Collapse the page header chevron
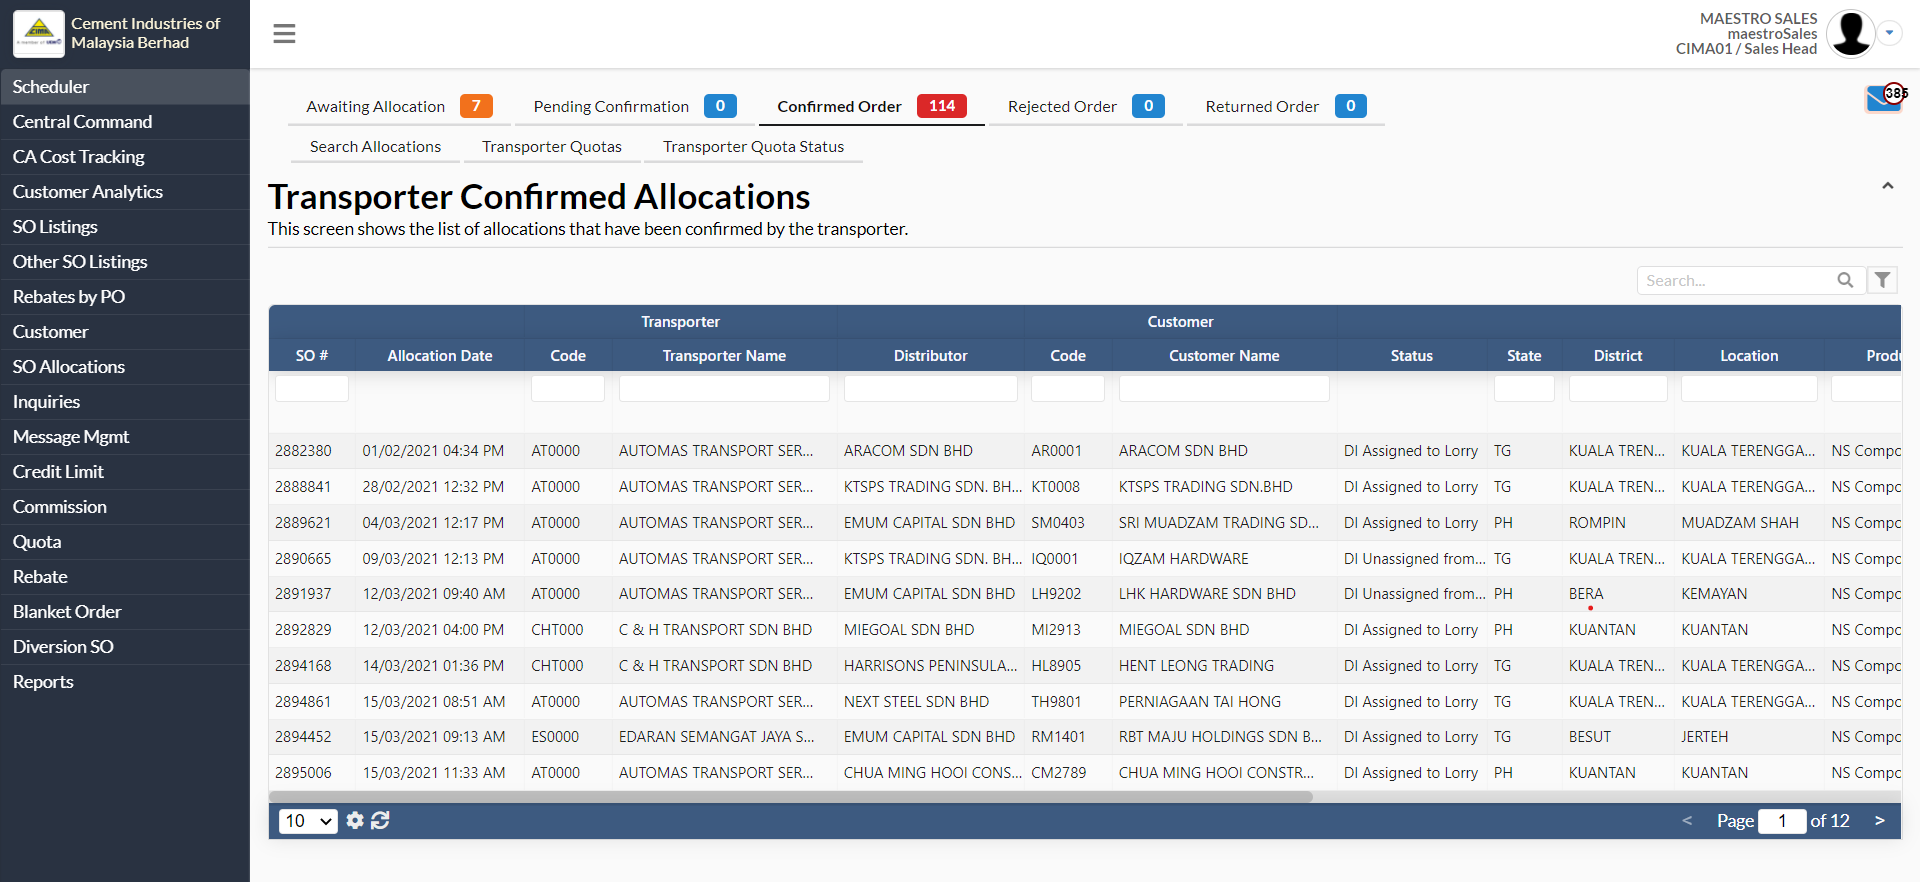Image resolution: width=1920 pixels, height=882 pixels. pos(1887,186)
